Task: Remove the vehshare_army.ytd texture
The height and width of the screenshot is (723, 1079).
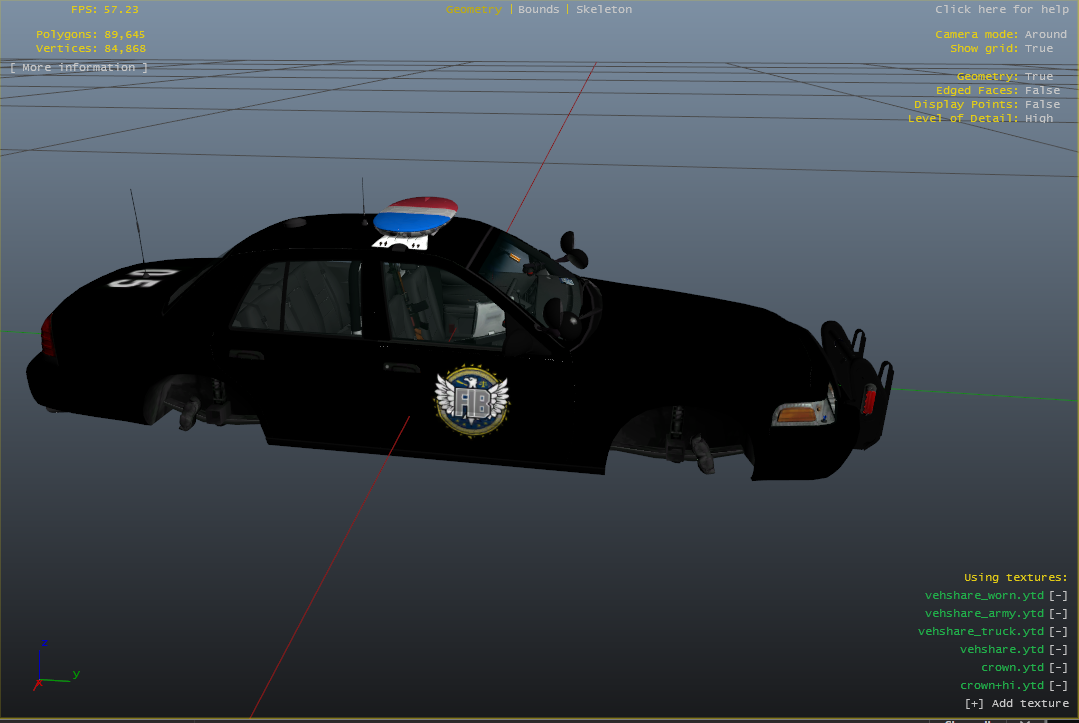Action: coord(1058,614)
